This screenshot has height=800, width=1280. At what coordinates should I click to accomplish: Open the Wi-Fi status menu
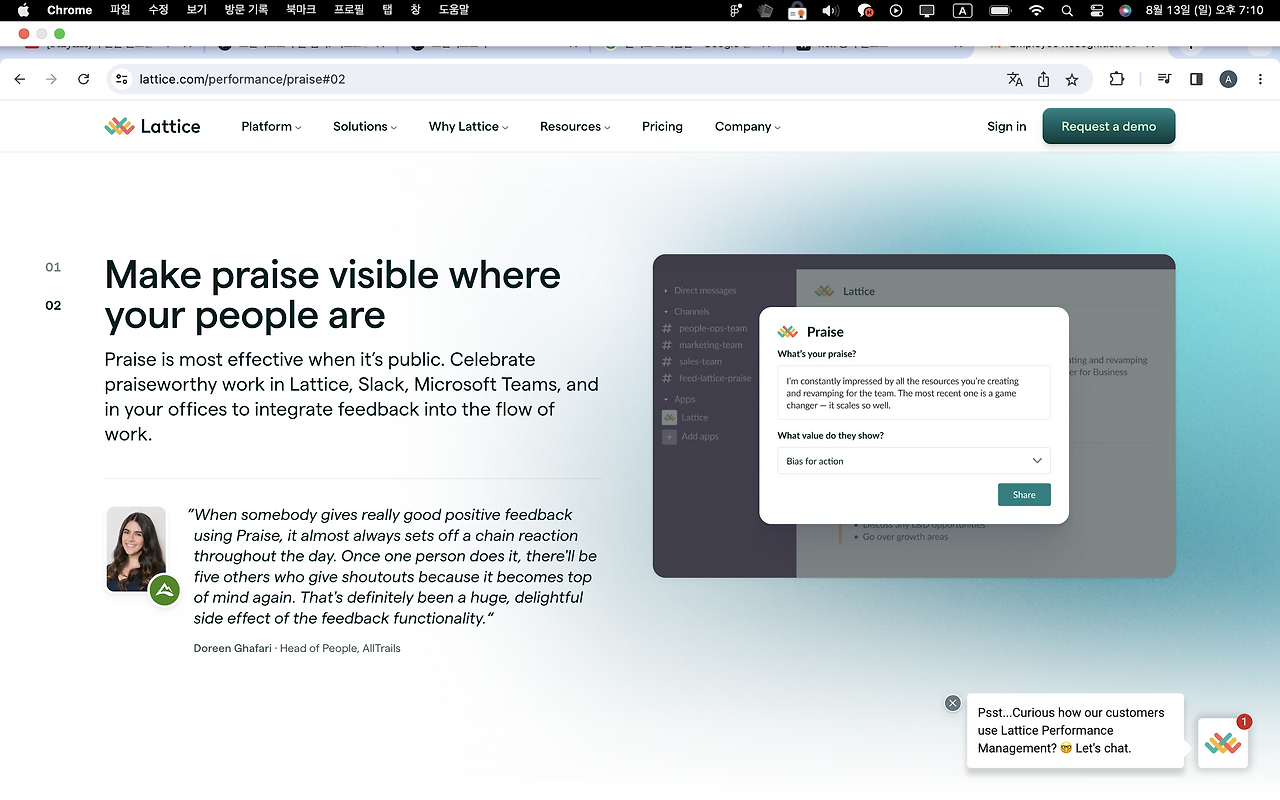[x=1036, y=10]
